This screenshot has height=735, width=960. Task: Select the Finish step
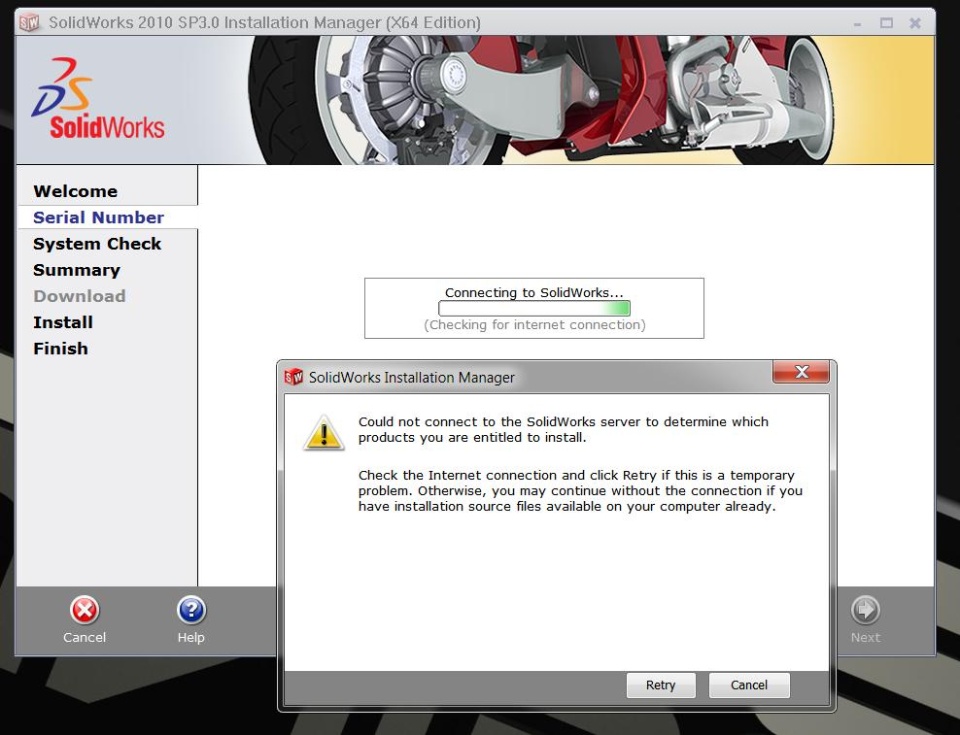(61, 349)
